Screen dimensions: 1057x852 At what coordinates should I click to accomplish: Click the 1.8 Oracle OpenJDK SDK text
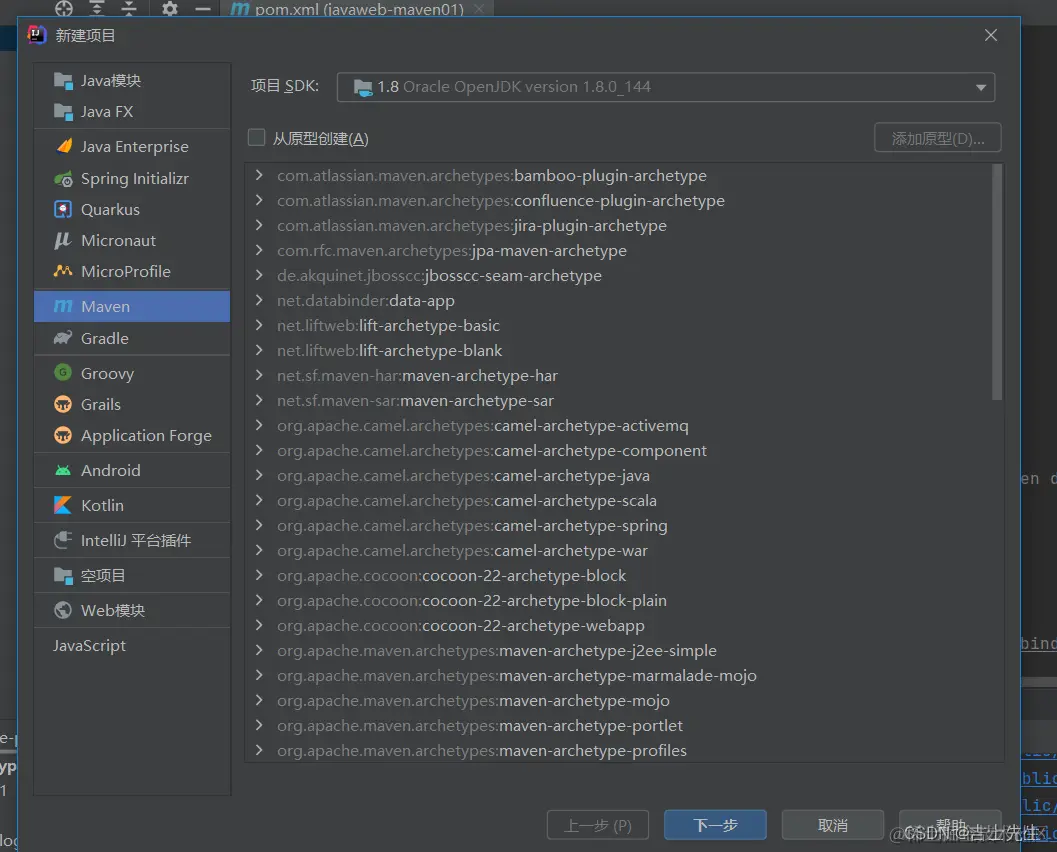(514, 87)
